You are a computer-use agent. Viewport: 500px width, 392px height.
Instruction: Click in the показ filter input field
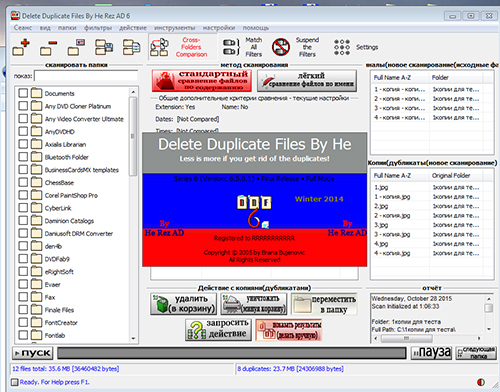tap(86, 76)
